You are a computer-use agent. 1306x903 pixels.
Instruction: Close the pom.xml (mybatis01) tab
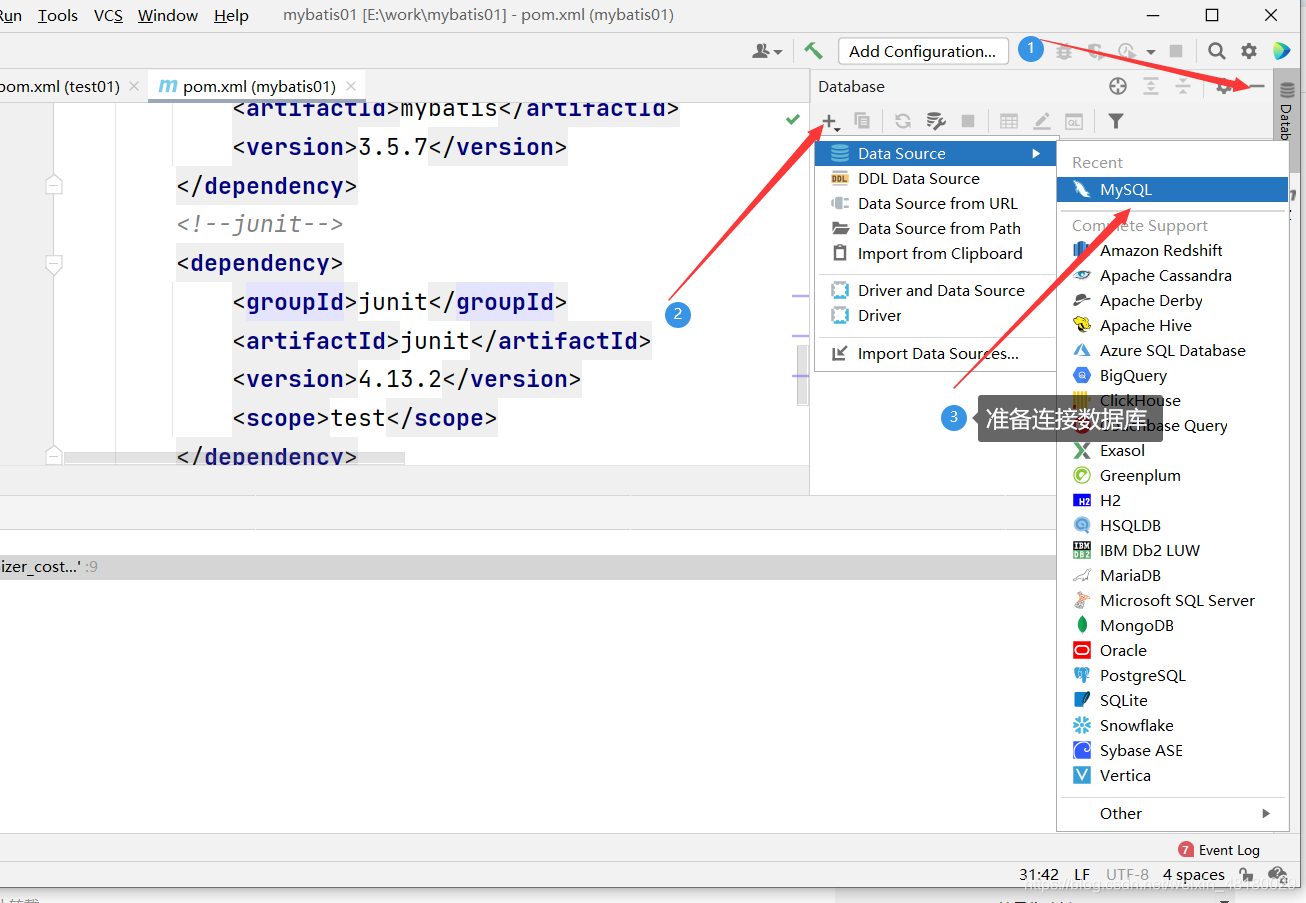(x=352, y=87)
